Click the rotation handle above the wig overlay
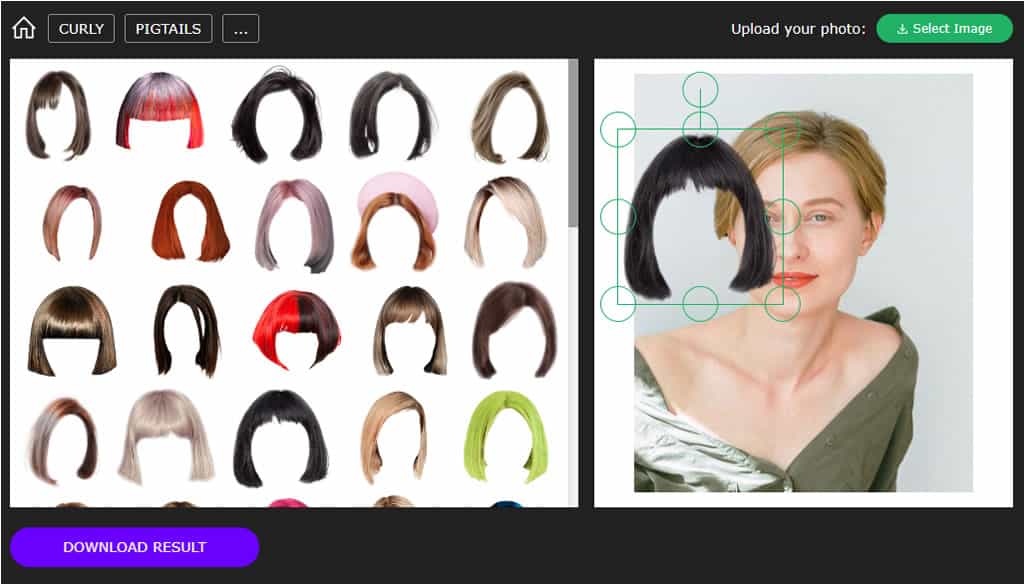Screen dimensions: 1024x584 (x=700, y=89)
